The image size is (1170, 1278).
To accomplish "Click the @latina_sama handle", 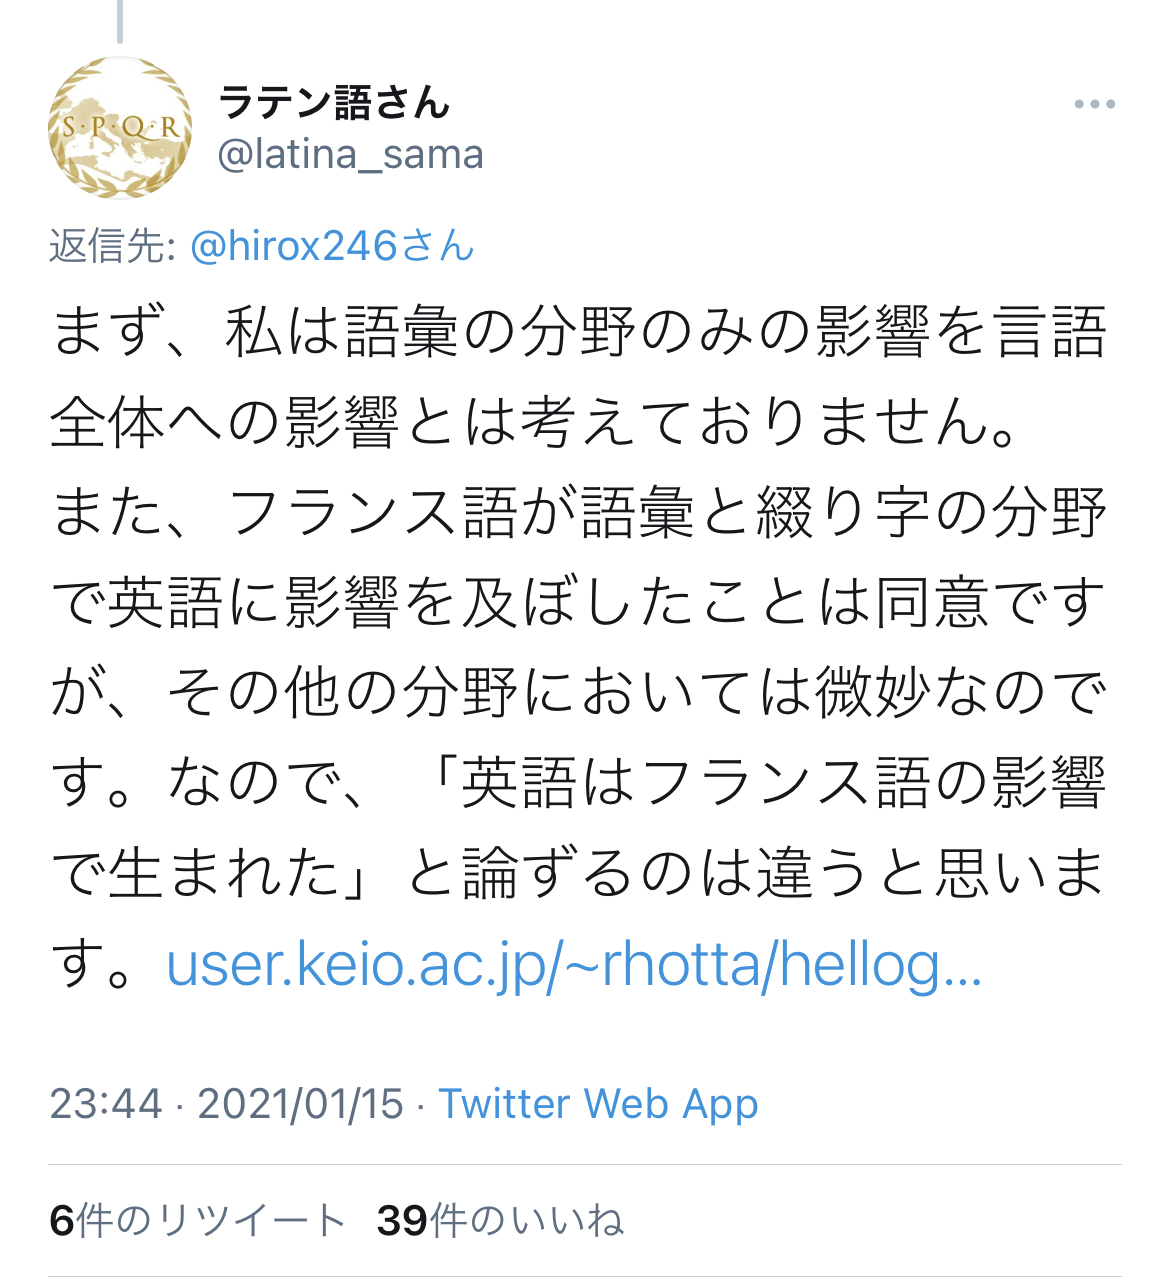I will point(350,155).
